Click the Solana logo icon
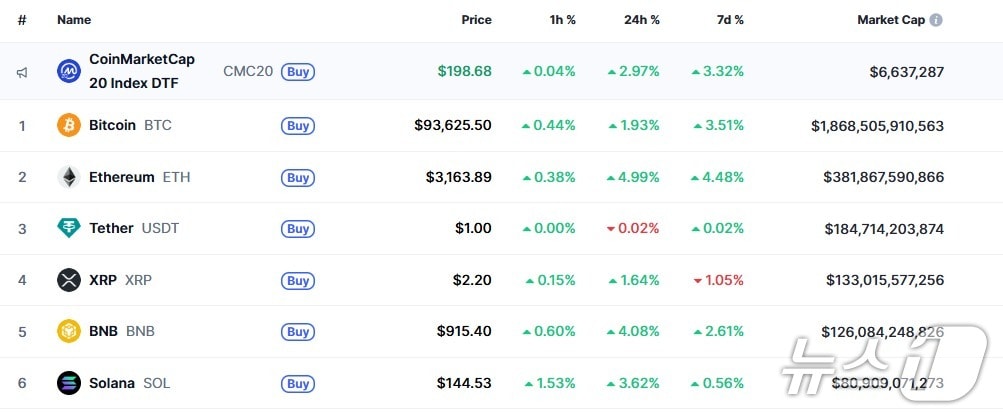Viewport: 1003px width, 417px height. tap(69, 383)
